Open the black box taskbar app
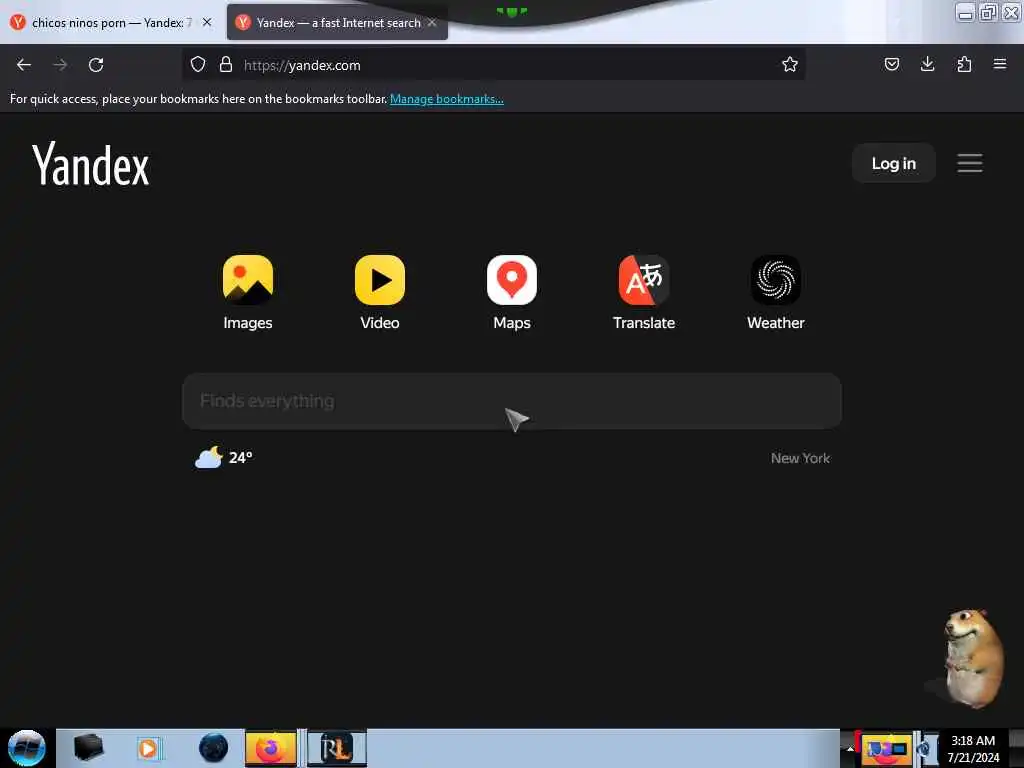Viewport: 1024px width, 768px height. pyautogui.click(x=89, y=748)
